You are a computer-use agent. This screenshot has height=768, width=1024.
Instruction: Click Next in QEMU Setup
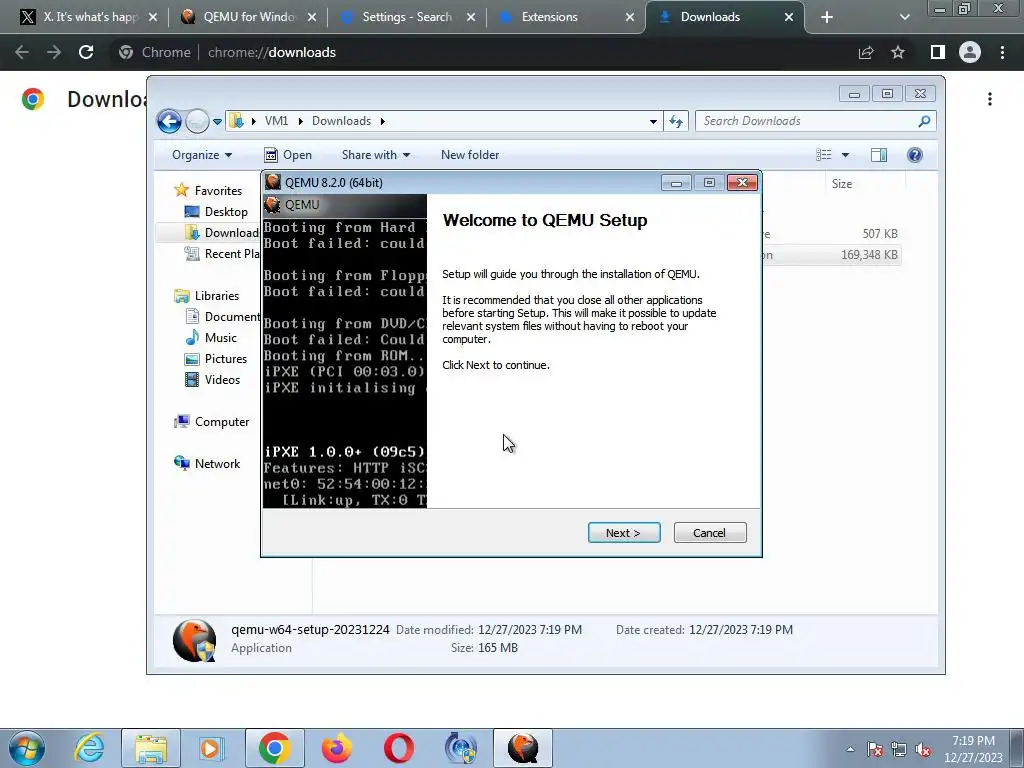pyautogui.click(x=624, y=533)
